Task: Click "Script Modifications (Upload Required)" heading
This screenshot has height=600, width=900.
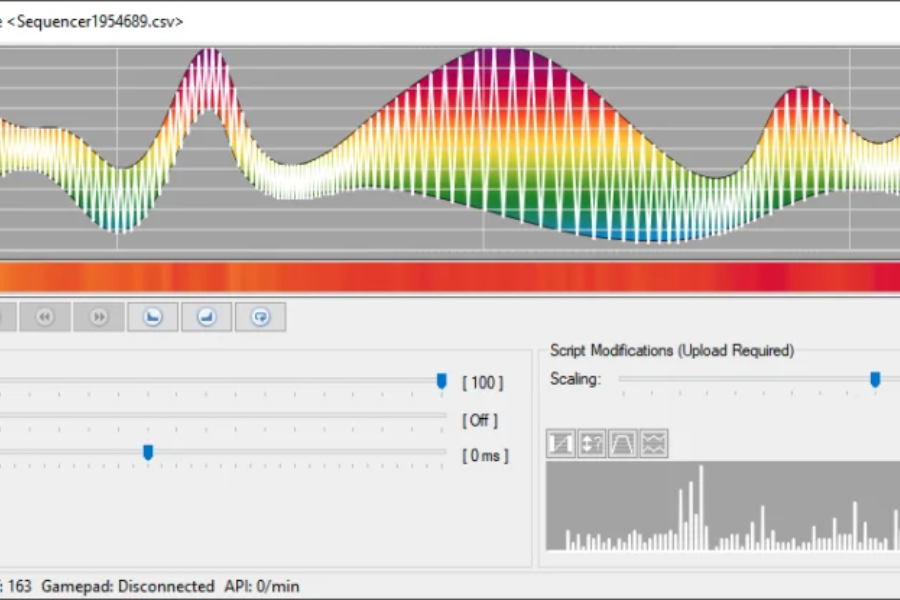Action: (x=672, y=350)
